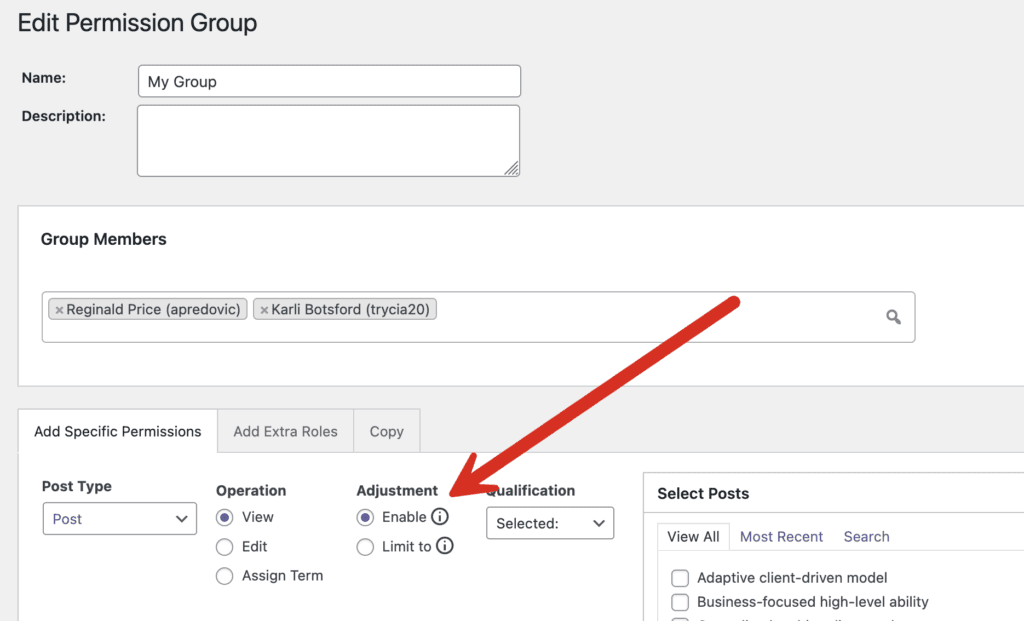The image size is (1024, 621).
Task: Open the Most Recent posts tab
Action: (x=781, y=537)
